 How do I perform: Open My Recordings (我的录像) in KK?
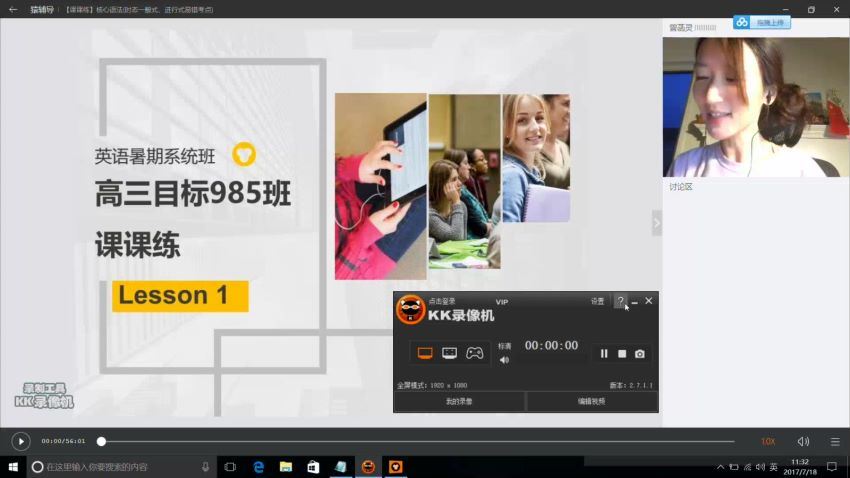(459, 402)
